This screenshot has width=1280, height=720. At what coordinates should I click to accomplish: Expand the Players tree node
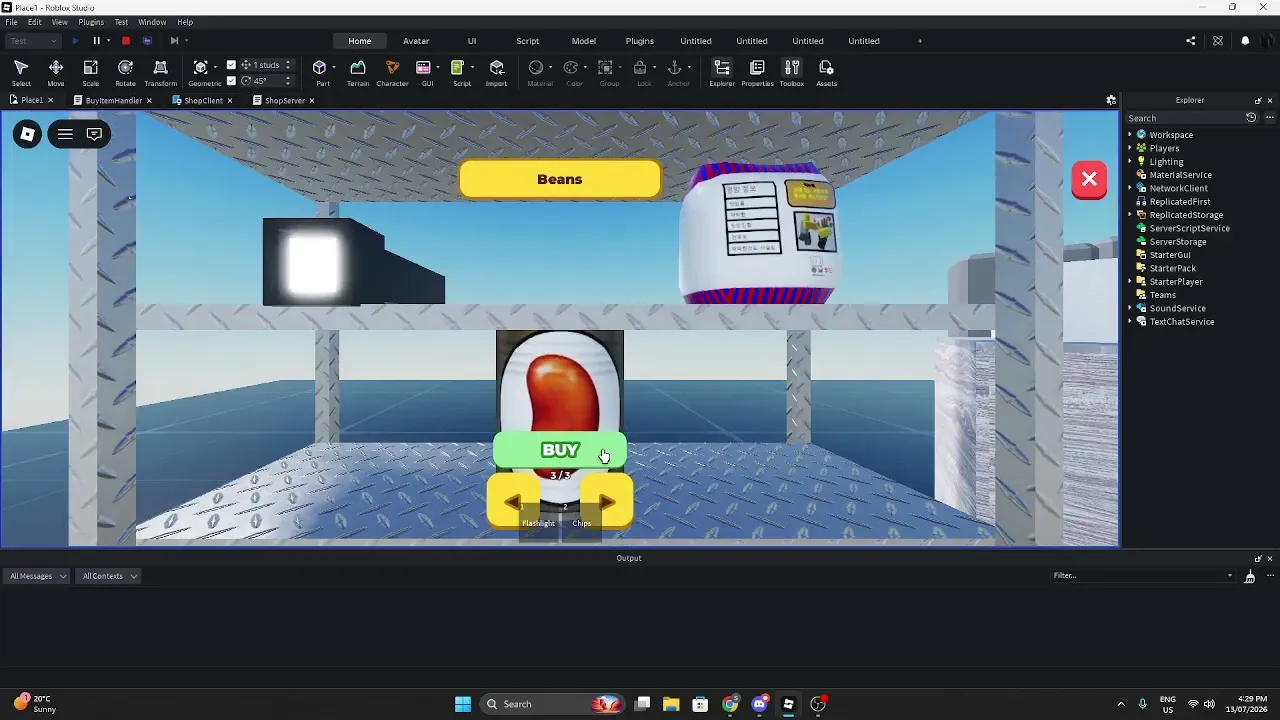tap(1130, 148)
